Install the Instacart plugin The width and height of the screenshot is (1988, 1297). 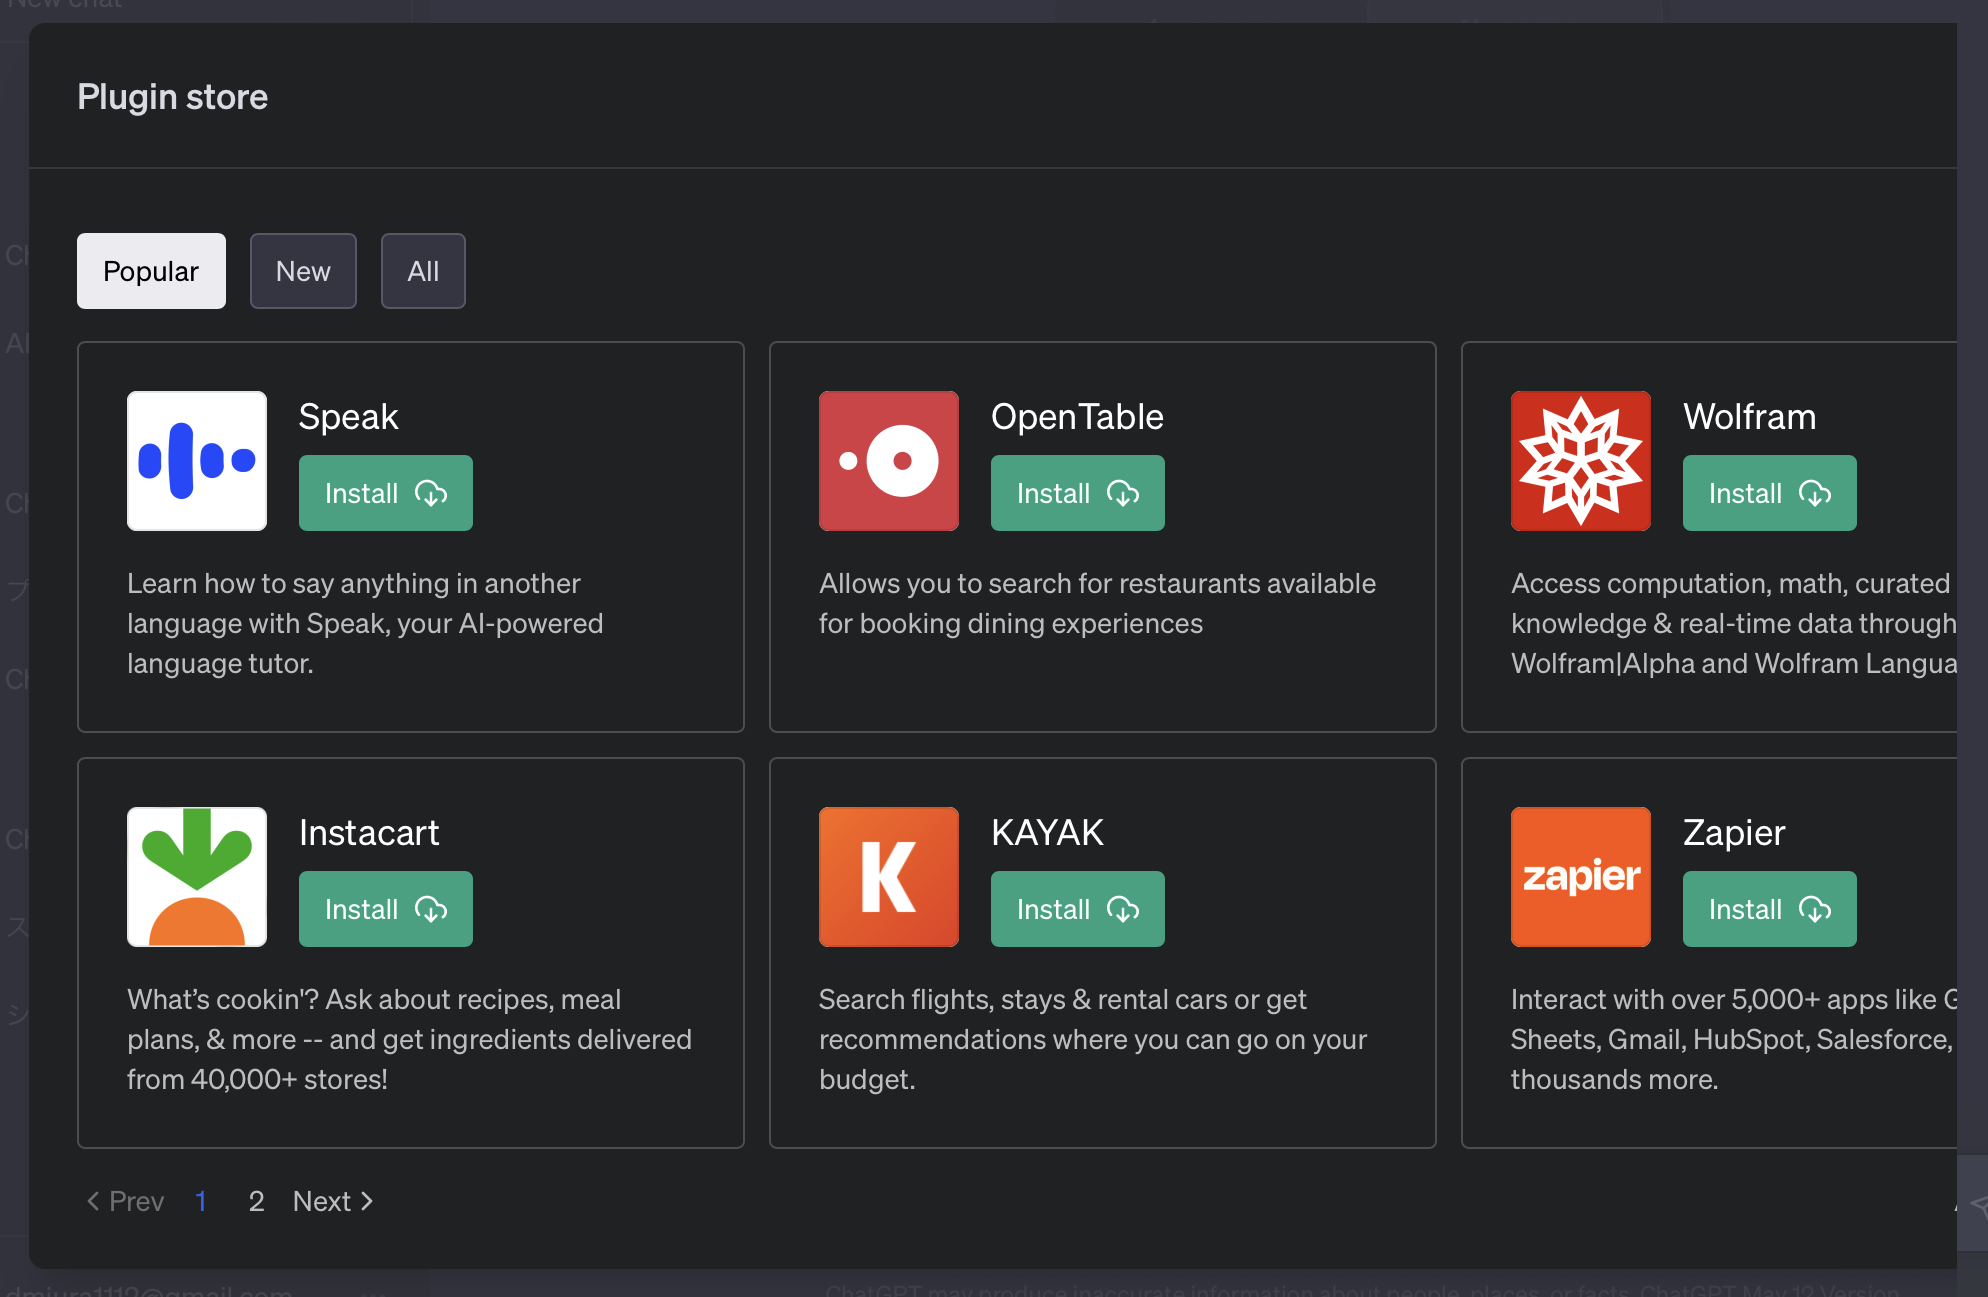pyautogui.click(x=386, y=909)
